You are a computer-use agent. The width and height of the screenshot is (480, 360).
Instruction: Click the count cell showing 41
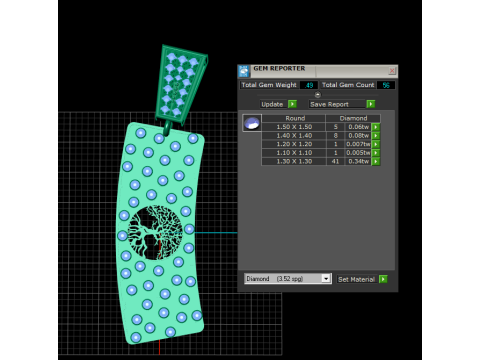coord(335,162)
